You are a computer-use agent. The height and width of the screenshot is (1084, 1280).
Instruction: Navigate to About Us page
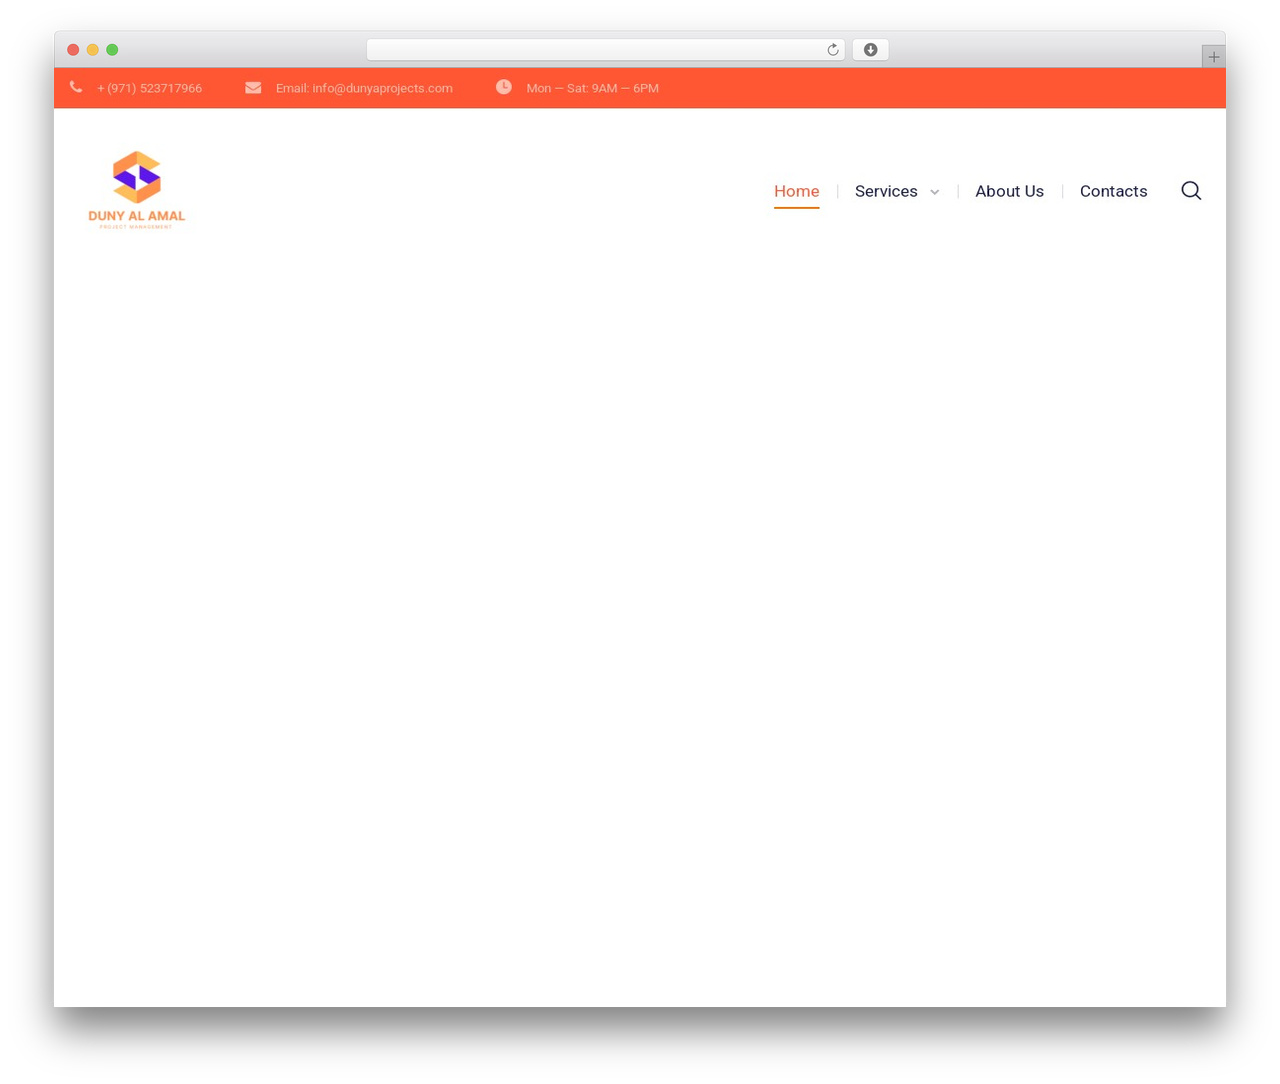click(x=1009, y=191)
